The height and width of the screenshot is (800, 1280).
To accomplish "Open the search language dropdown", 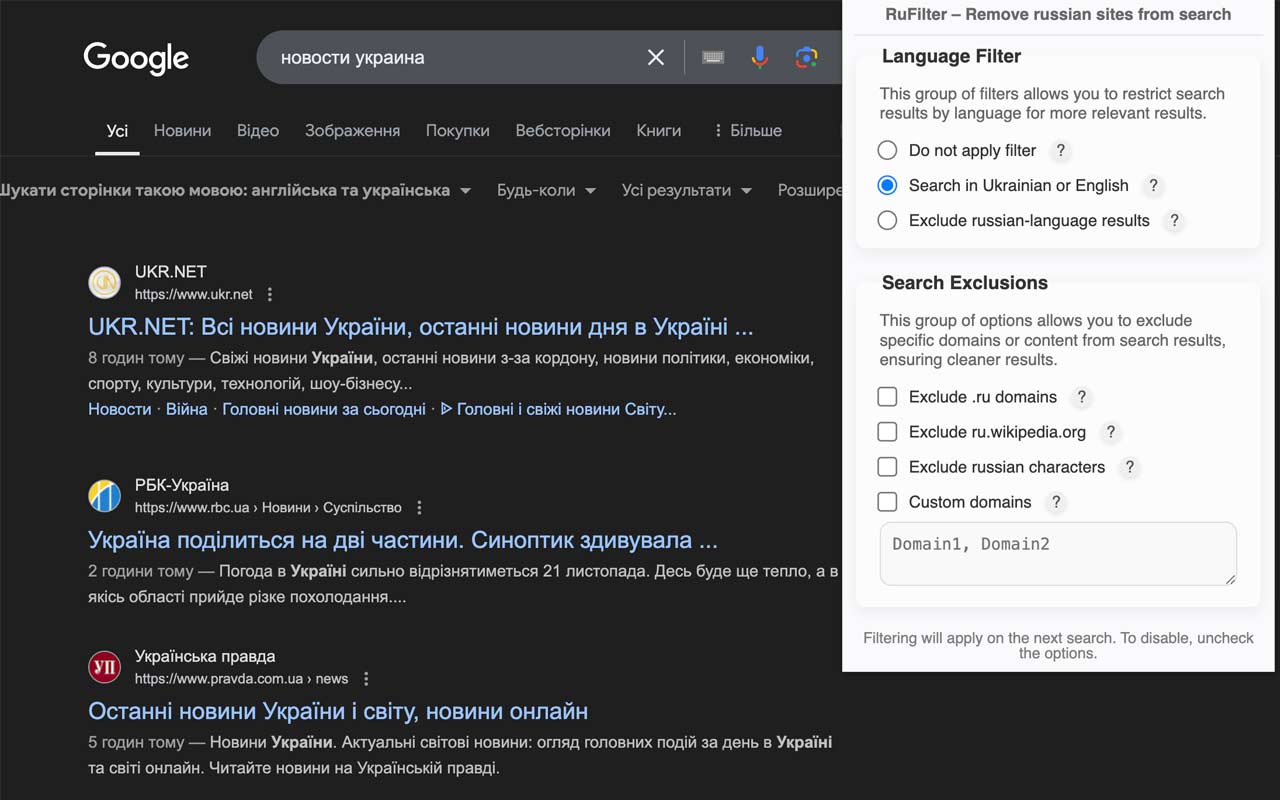I will pyautogui.click(x=465, y=189).
